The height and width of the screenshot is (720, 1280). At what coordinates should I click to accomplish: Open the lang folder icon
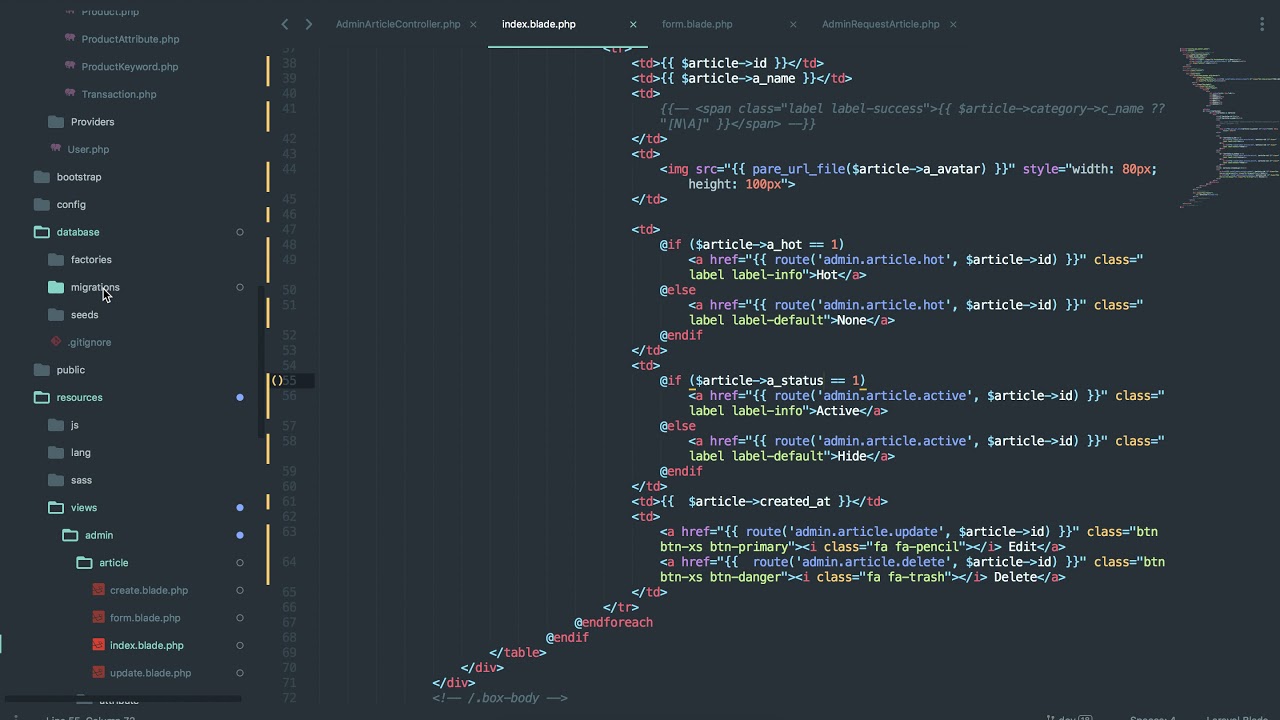tap(56, 452)
